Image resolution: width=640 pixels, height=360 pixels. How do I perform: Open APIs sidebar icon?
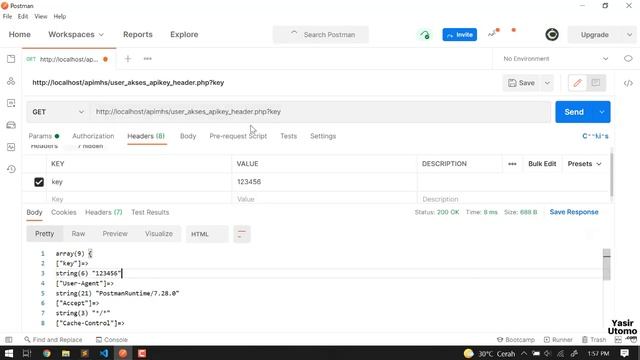tap(11, 81)
